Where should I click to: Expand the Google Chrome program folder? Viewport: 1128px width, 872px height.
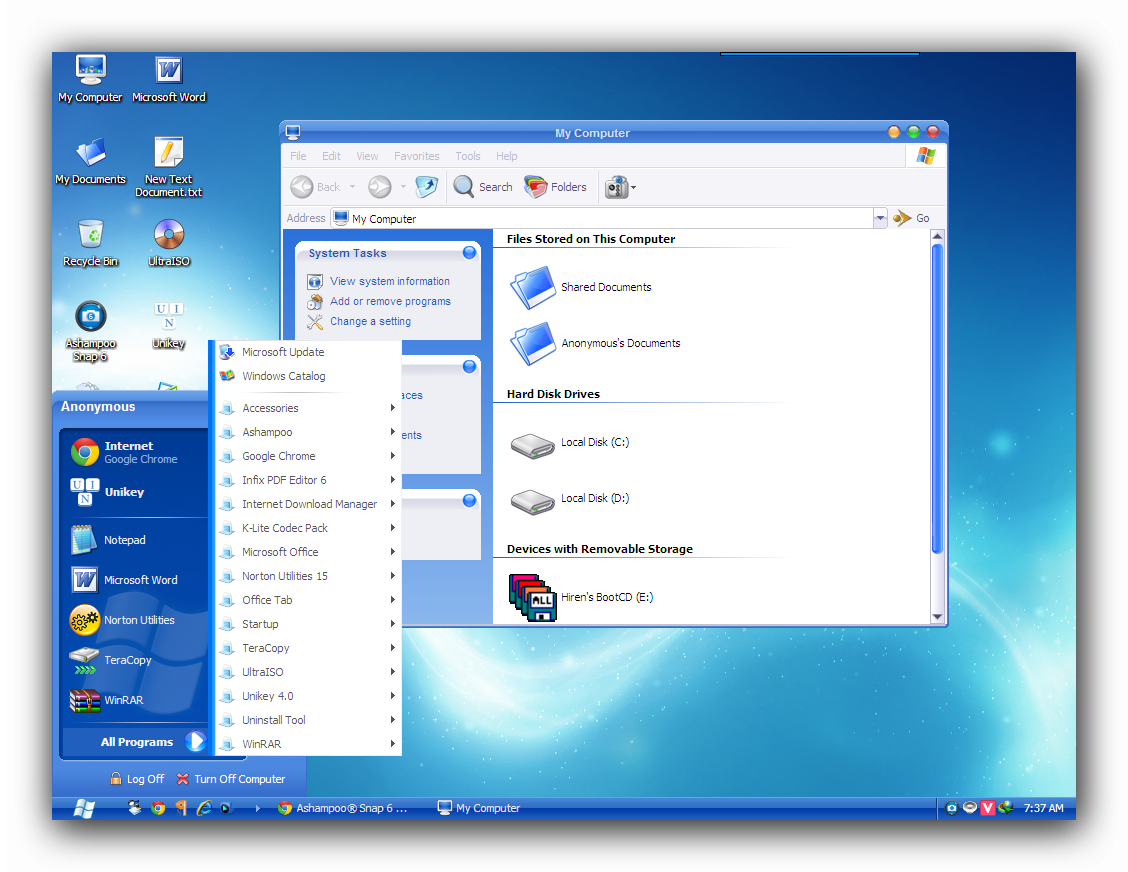pos(308,456)
